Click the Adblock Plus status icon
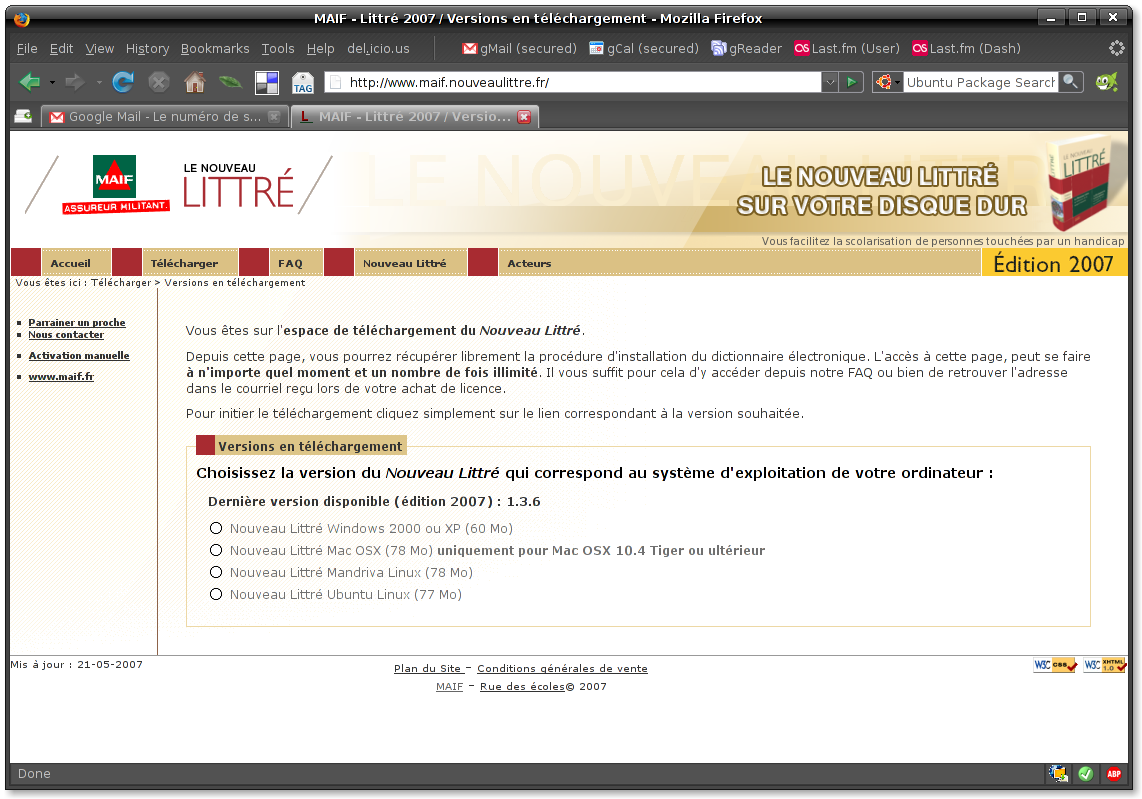1142x799 pixels. (1114, 774)
